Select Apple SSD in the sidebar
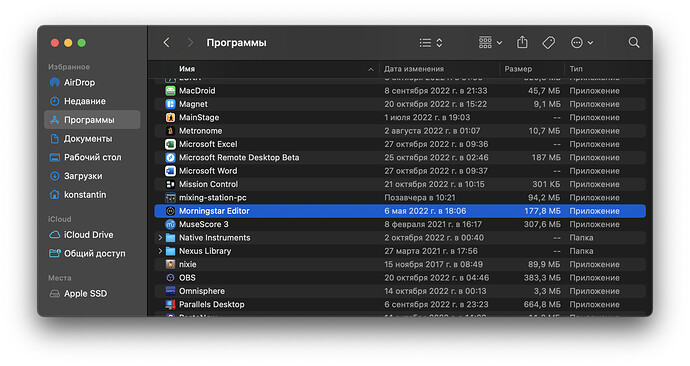This screenshot has height=366, width=690. point(92,293)
